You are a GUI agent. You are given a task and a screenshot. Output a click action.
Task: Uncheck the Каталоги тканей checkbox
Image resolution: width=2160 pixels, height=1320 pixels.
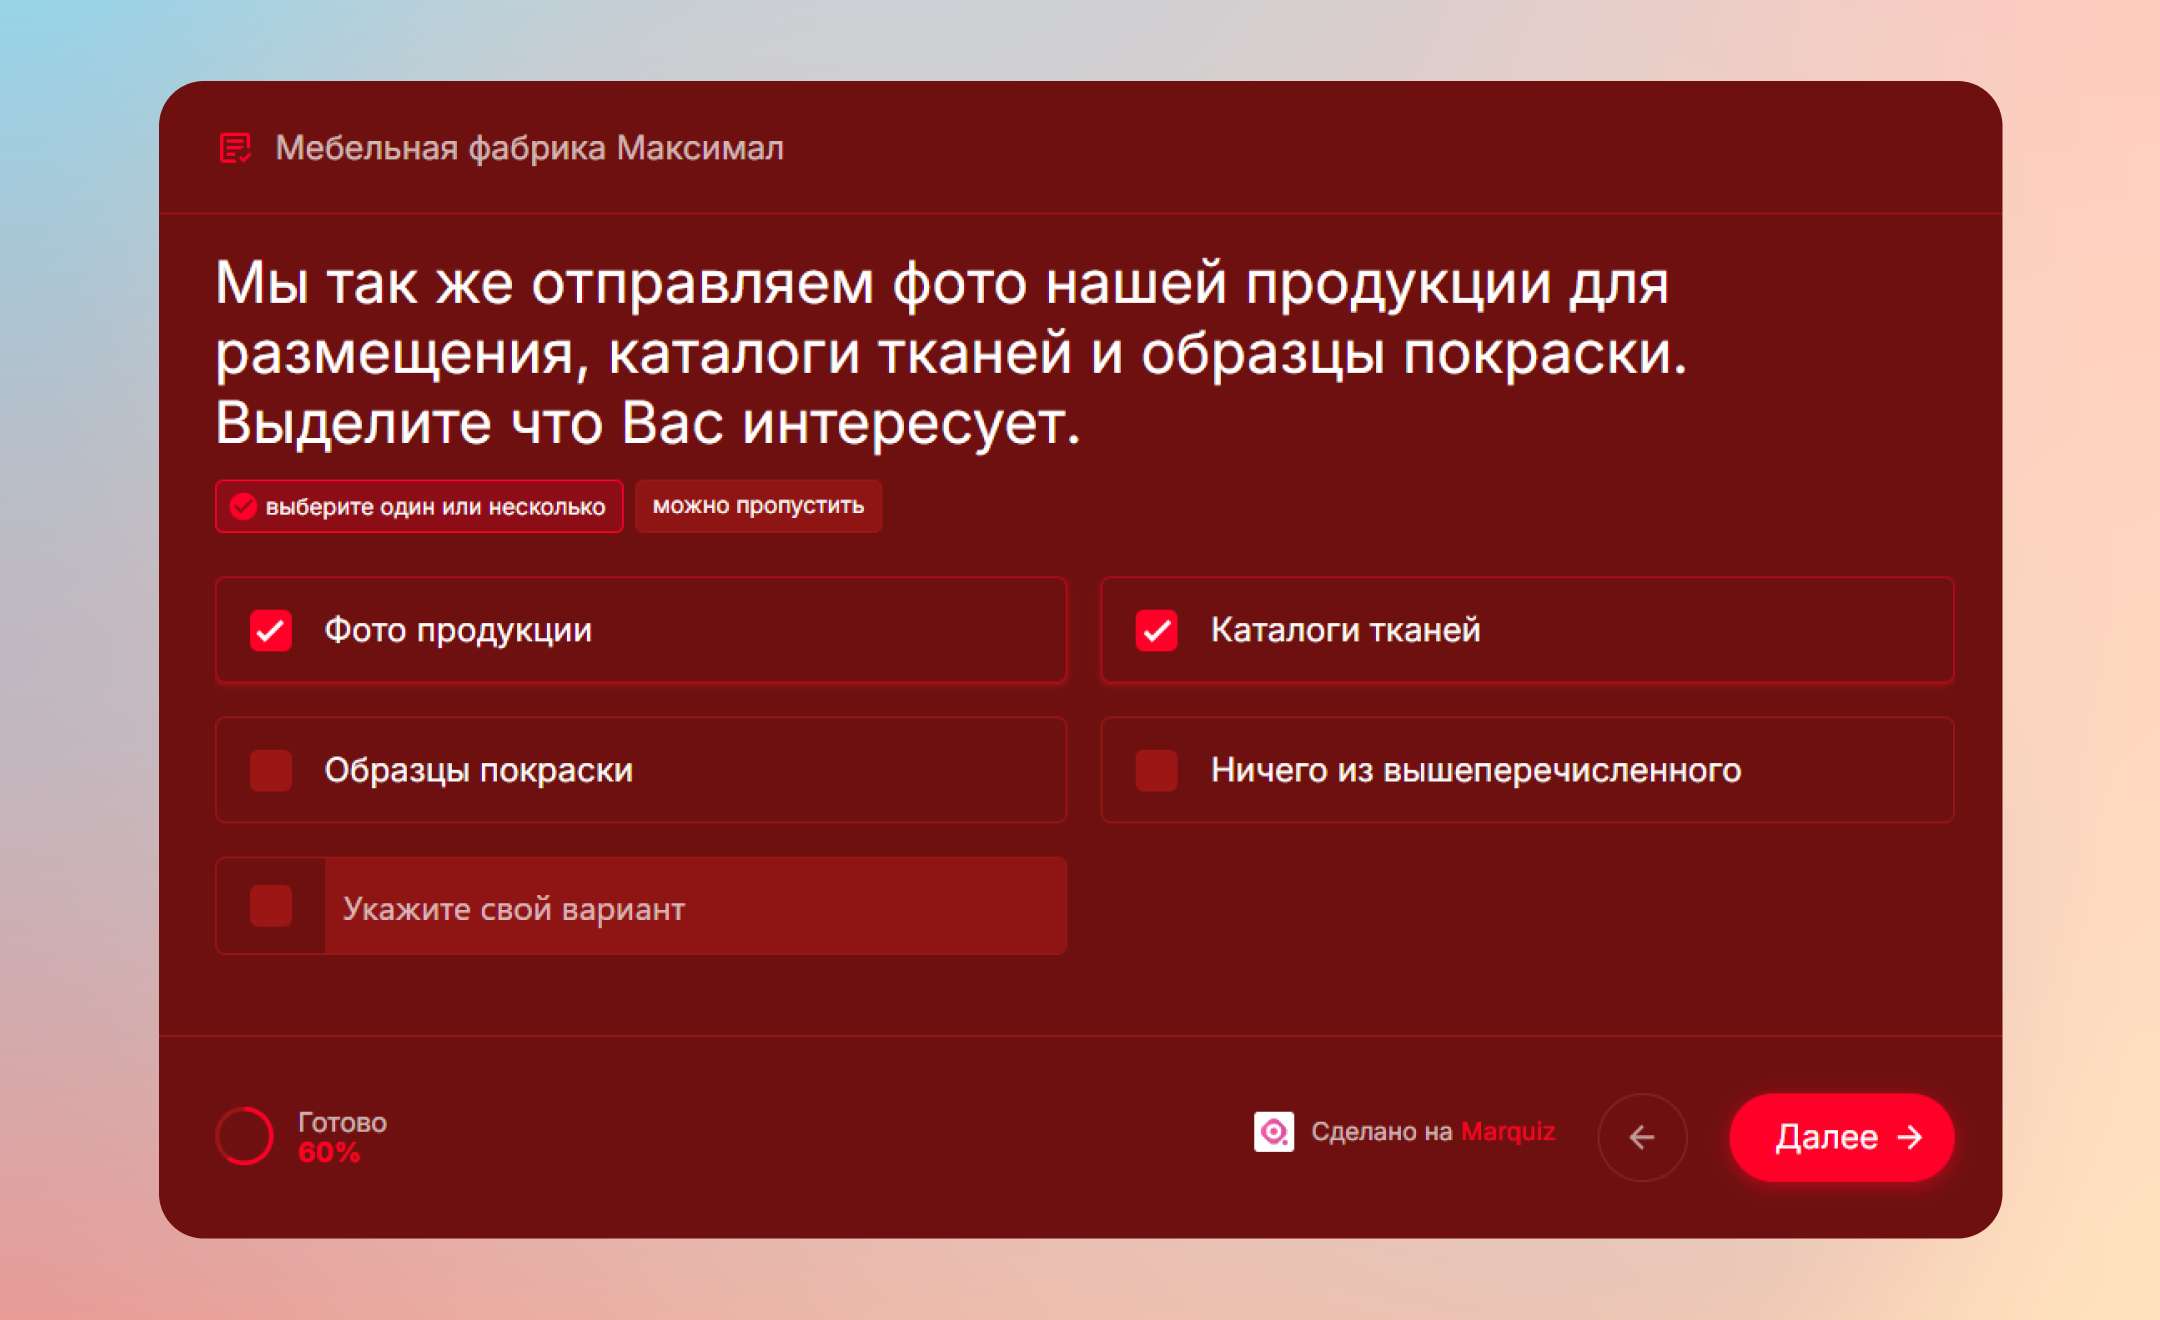[1157, 630]
